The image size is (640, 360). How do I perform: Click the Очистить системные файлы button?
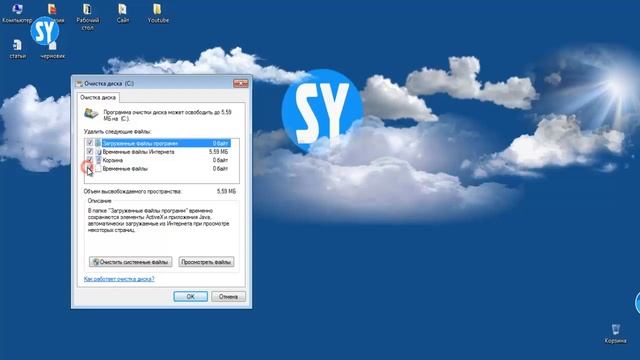coord(131,262)
